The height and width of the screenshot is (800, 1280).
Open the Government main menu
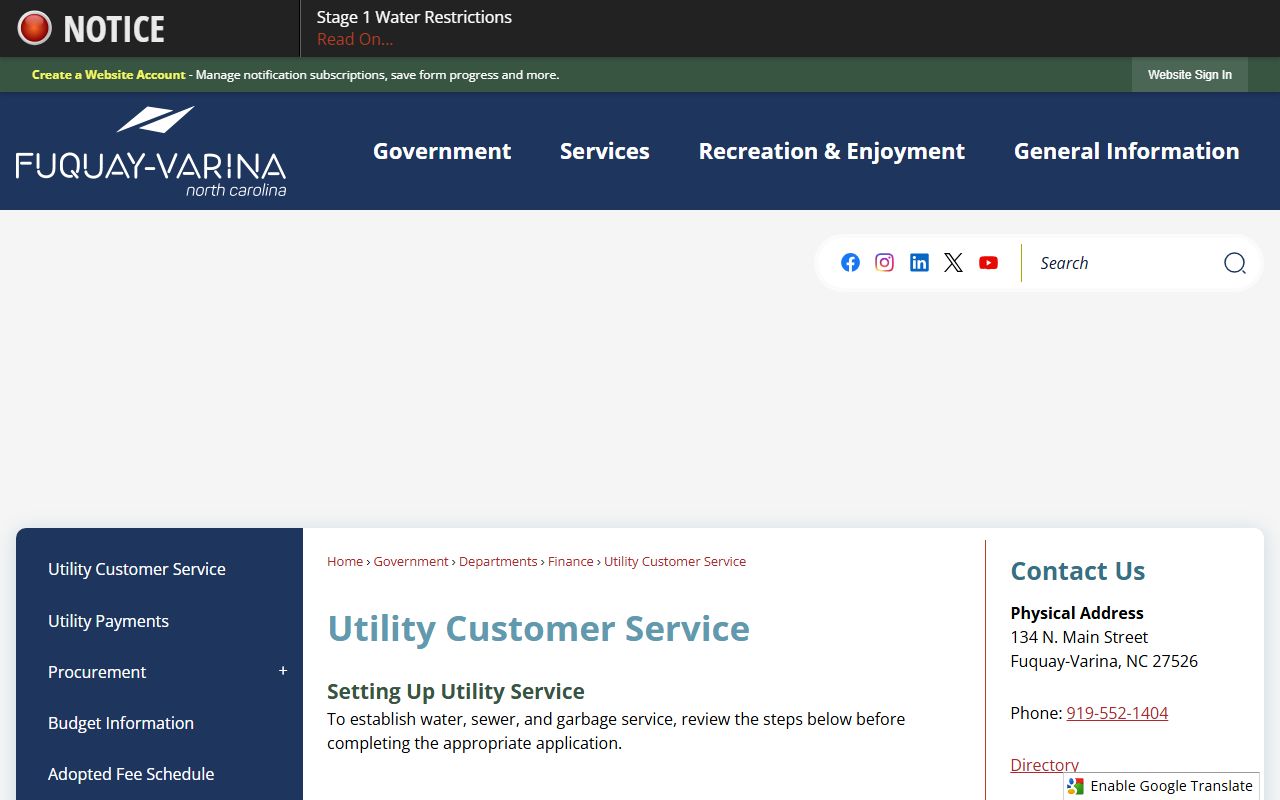click(442, 151)
